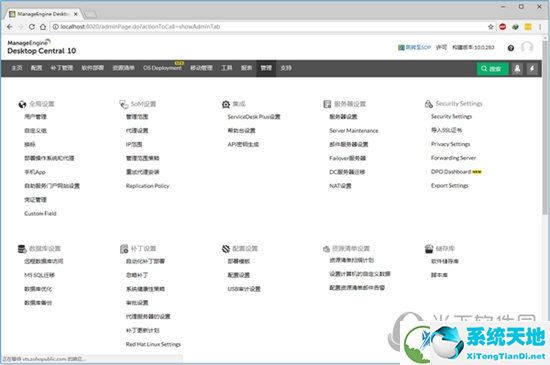Image resolution: width=550 pixels, height=365 pixels.
Task: Open the NAT设置 link
Action: pyautogui.click(x=340, y=186)
